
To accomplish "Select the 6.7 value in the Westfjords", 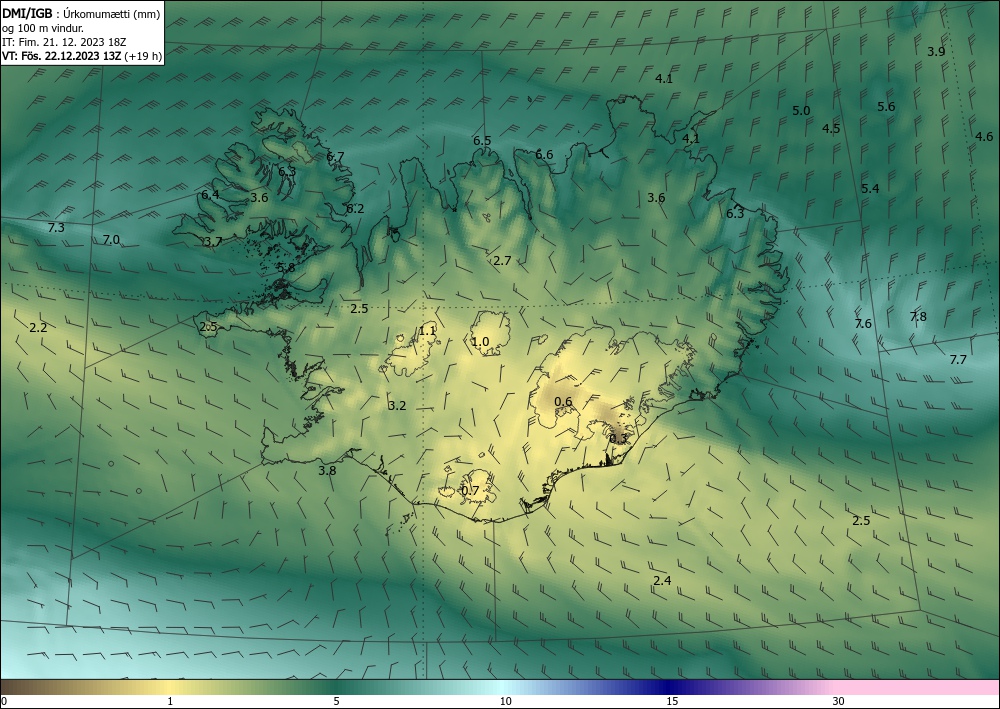I will coord(335,156).
